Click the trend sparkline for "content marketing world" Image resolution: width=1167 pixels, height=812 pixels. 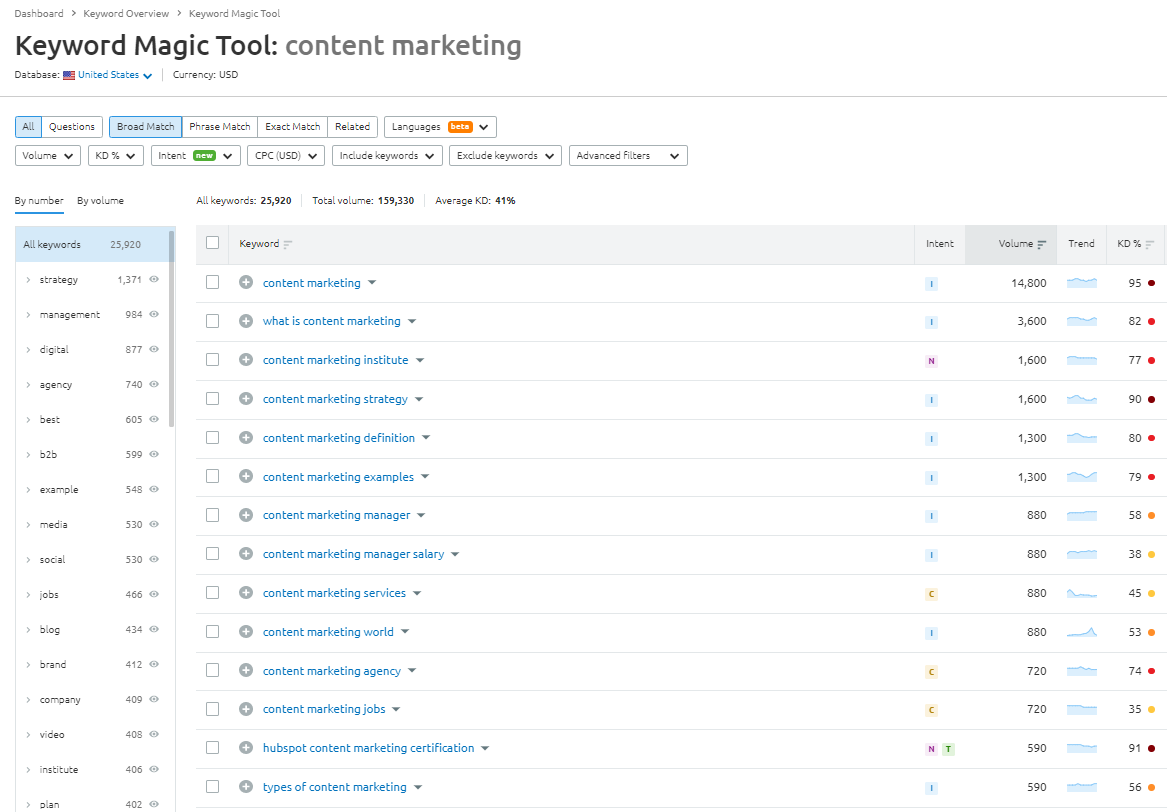(1081, 631)
